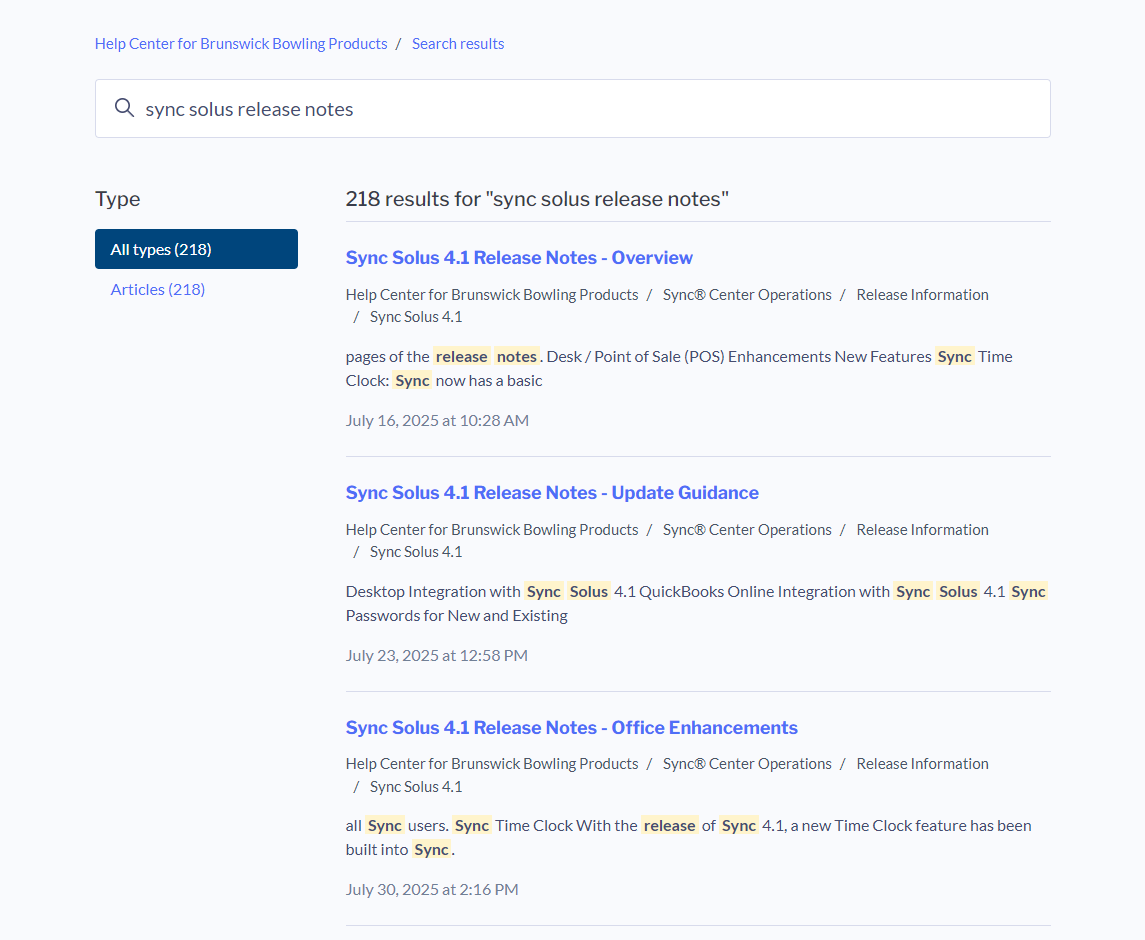Filter by Articles (218)
This screenshot has width=1145, height=940.
pos(158,289)
